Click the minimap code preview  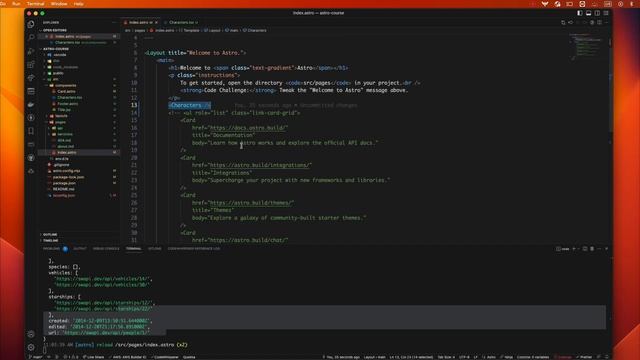click(x=587, y=47)
